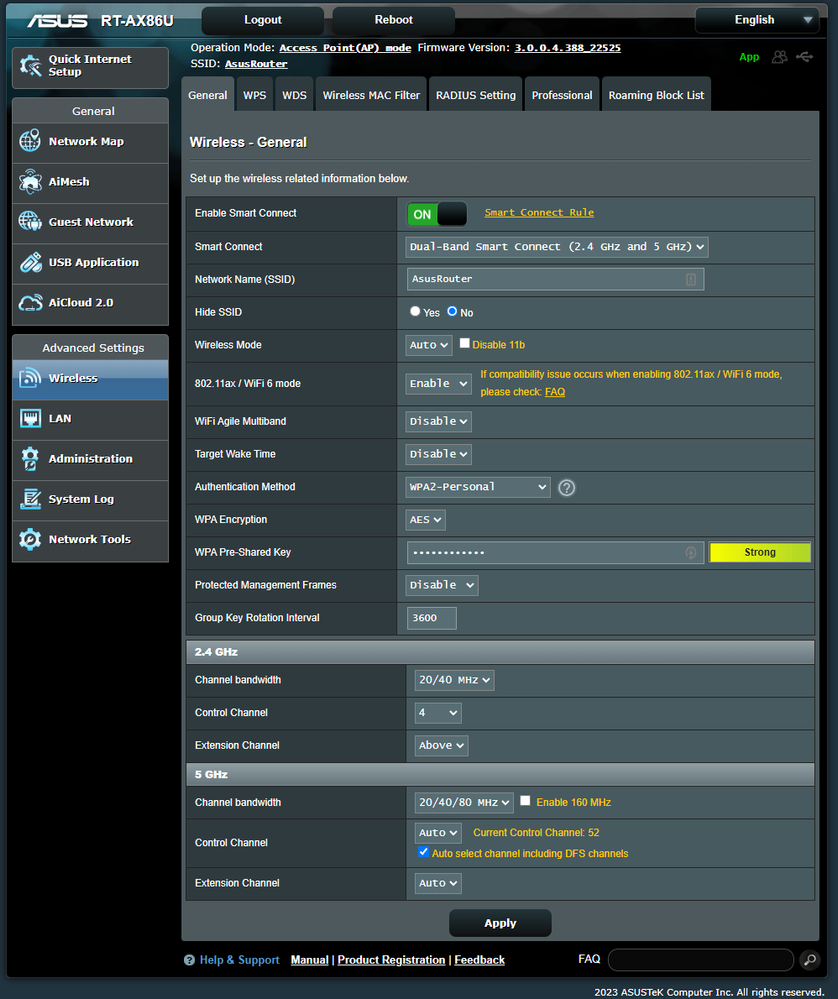
Task: Click the USB Application icon
Action: (x=30, y=263)
